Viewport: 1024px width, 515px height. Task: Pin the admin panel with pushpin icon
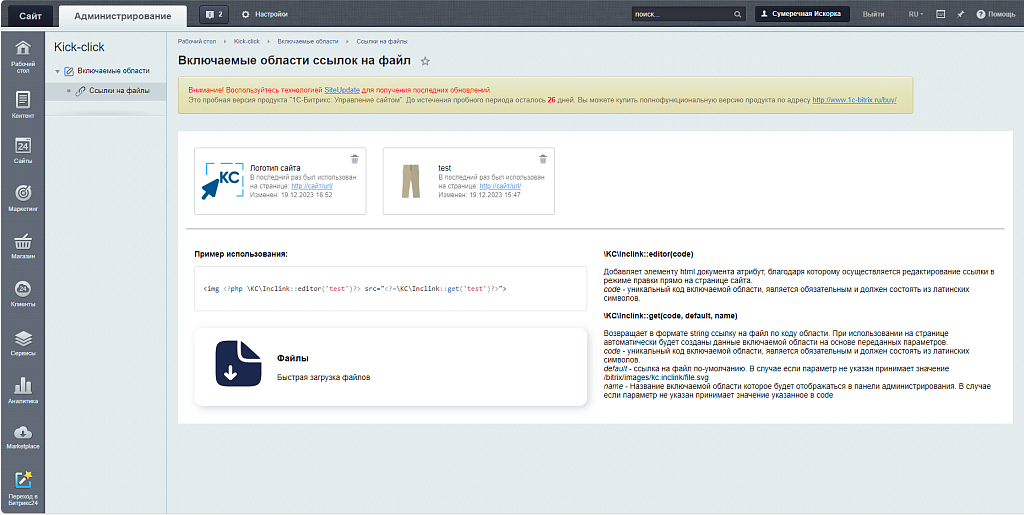960,15
